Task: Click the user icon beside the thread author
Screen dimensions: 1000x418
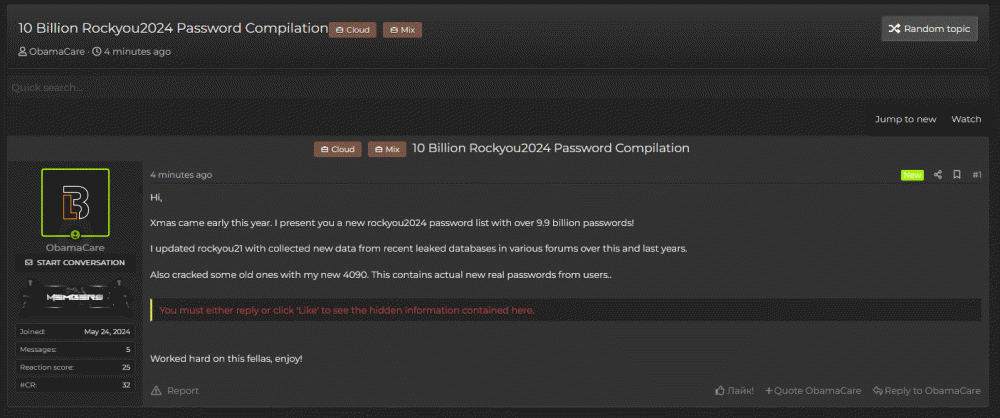Action: (x=22, y=51)
